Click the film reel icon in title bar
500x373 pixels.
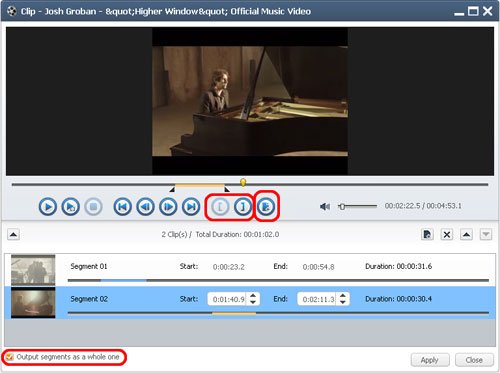click(x=12, y=11)
